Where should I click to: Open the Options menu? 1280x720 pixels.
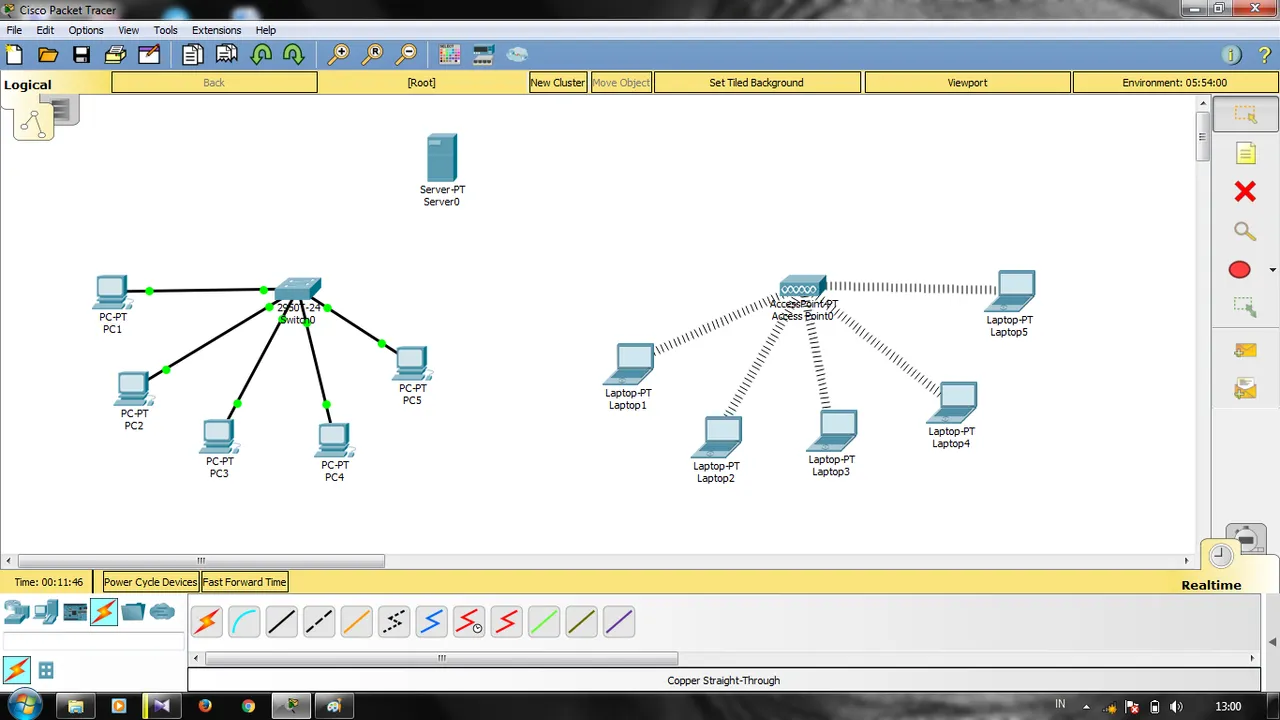pyautogui.click(x=86, y=30)
